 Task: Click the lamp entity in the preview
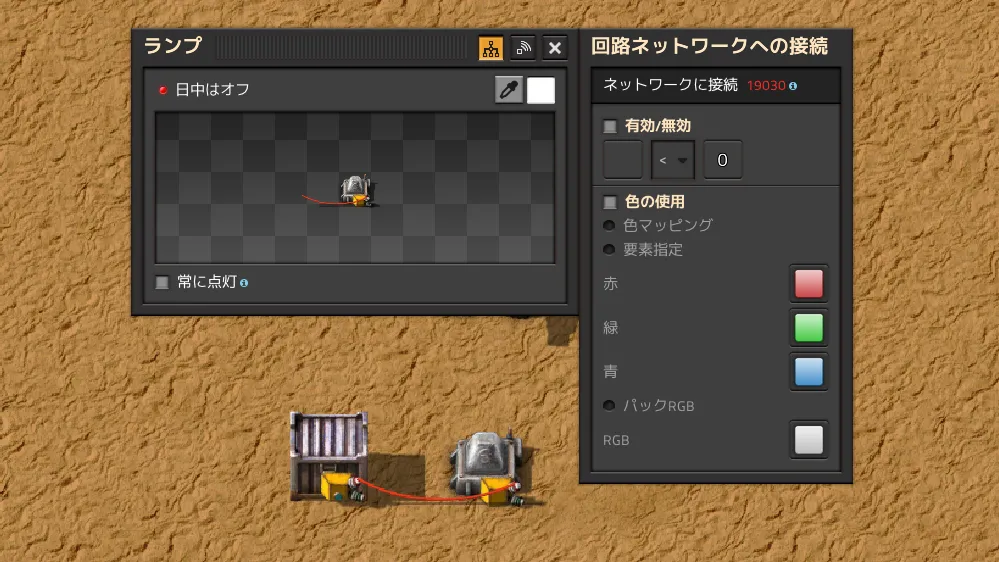pyautogui.click(x=356, y=191)
